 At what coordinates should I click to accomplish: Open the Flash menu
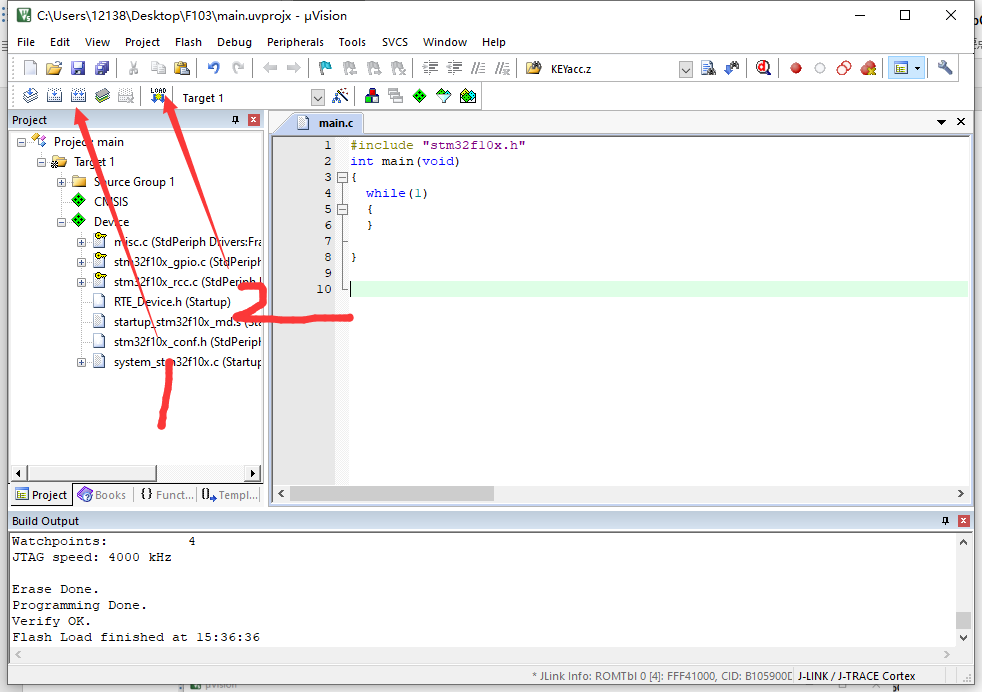pos(188,42)
